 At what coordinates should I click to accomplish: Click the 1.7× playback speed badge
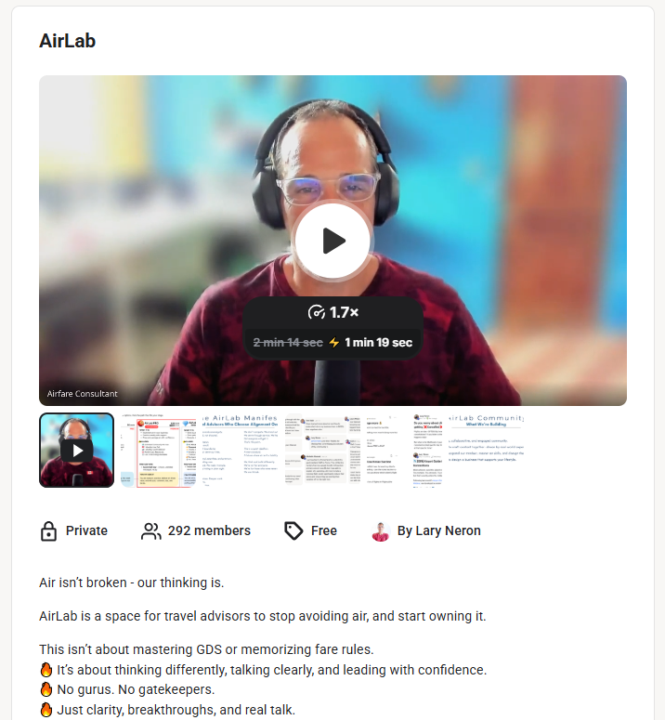333,312
